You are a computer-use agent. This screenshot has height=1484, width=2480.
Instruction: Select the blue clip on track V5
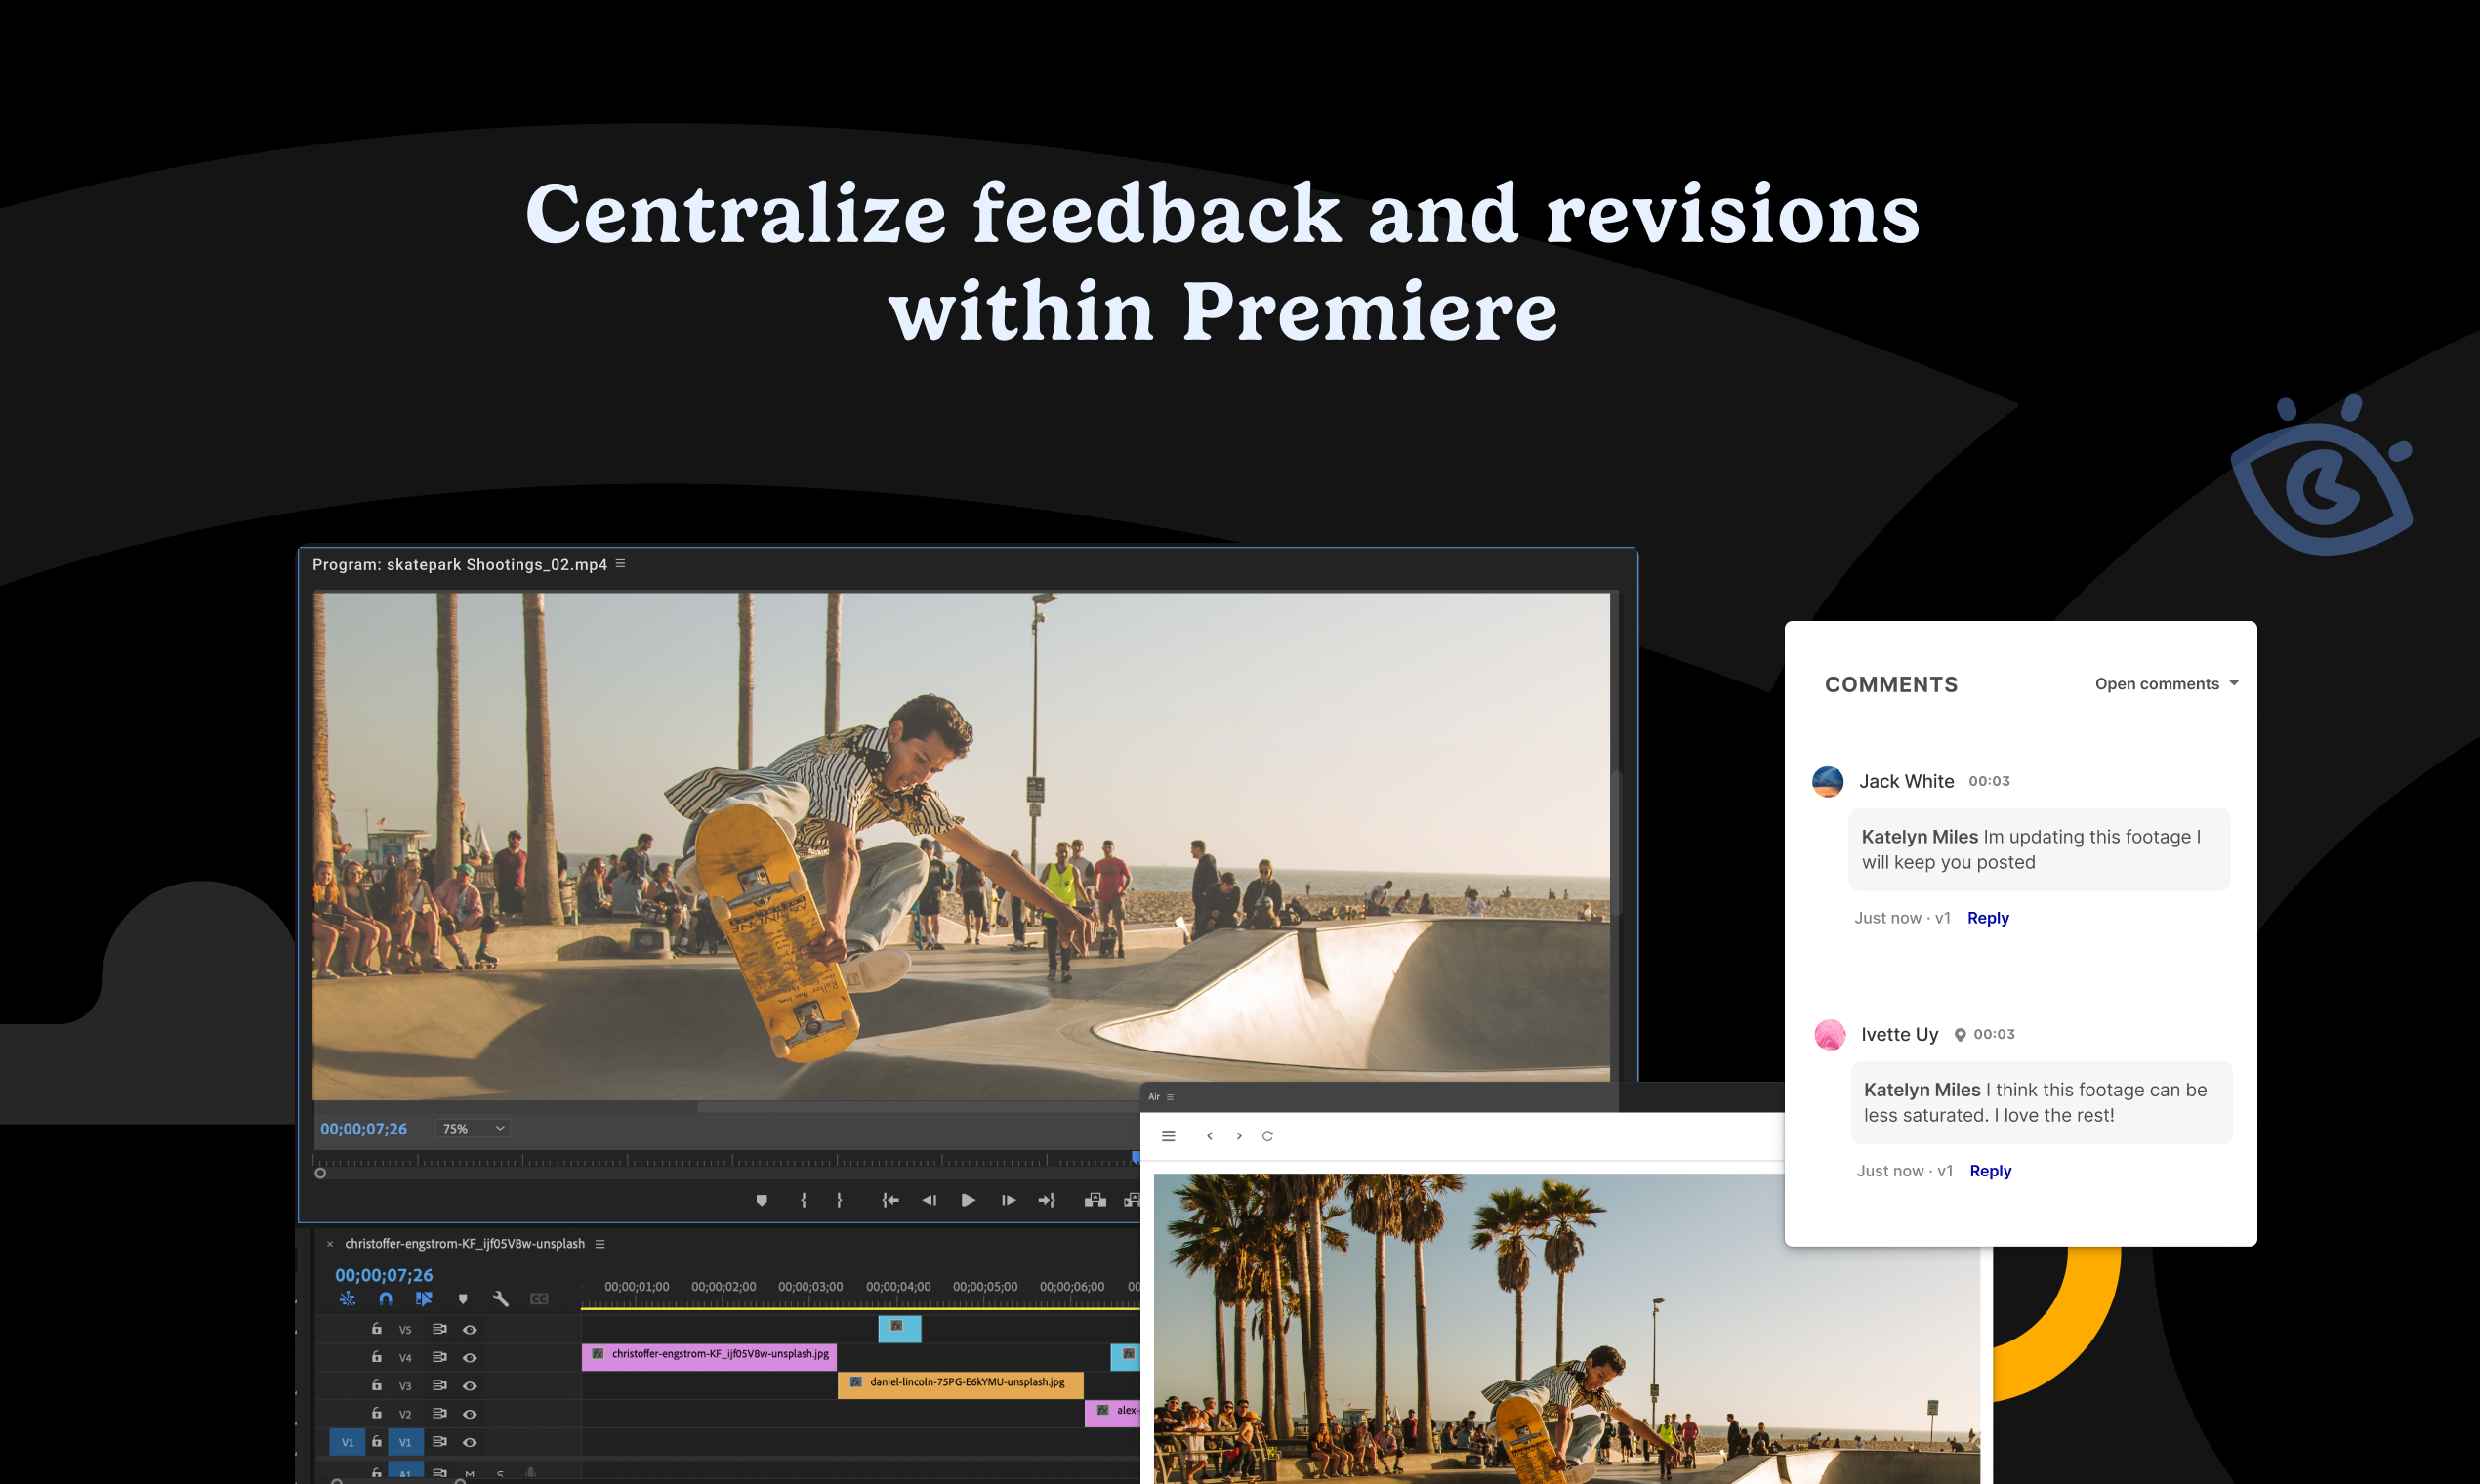click(x=899, y=1328)
